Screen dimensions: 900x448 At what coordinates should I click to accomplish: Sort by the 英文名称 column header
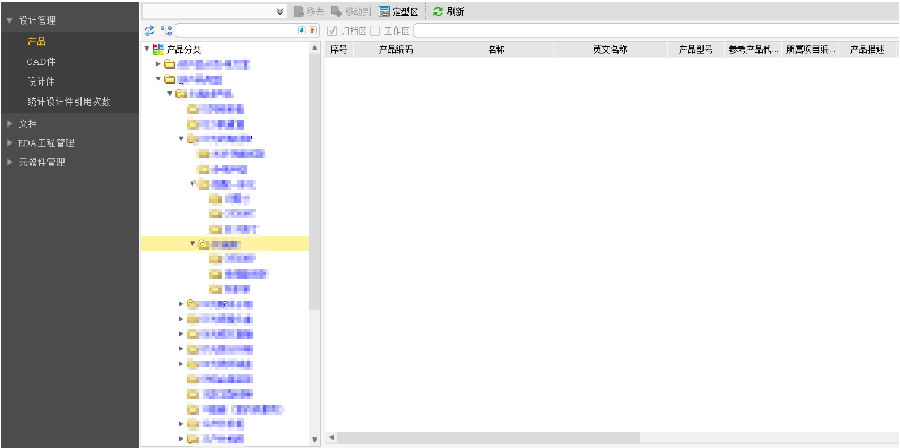tap(610, 50)
